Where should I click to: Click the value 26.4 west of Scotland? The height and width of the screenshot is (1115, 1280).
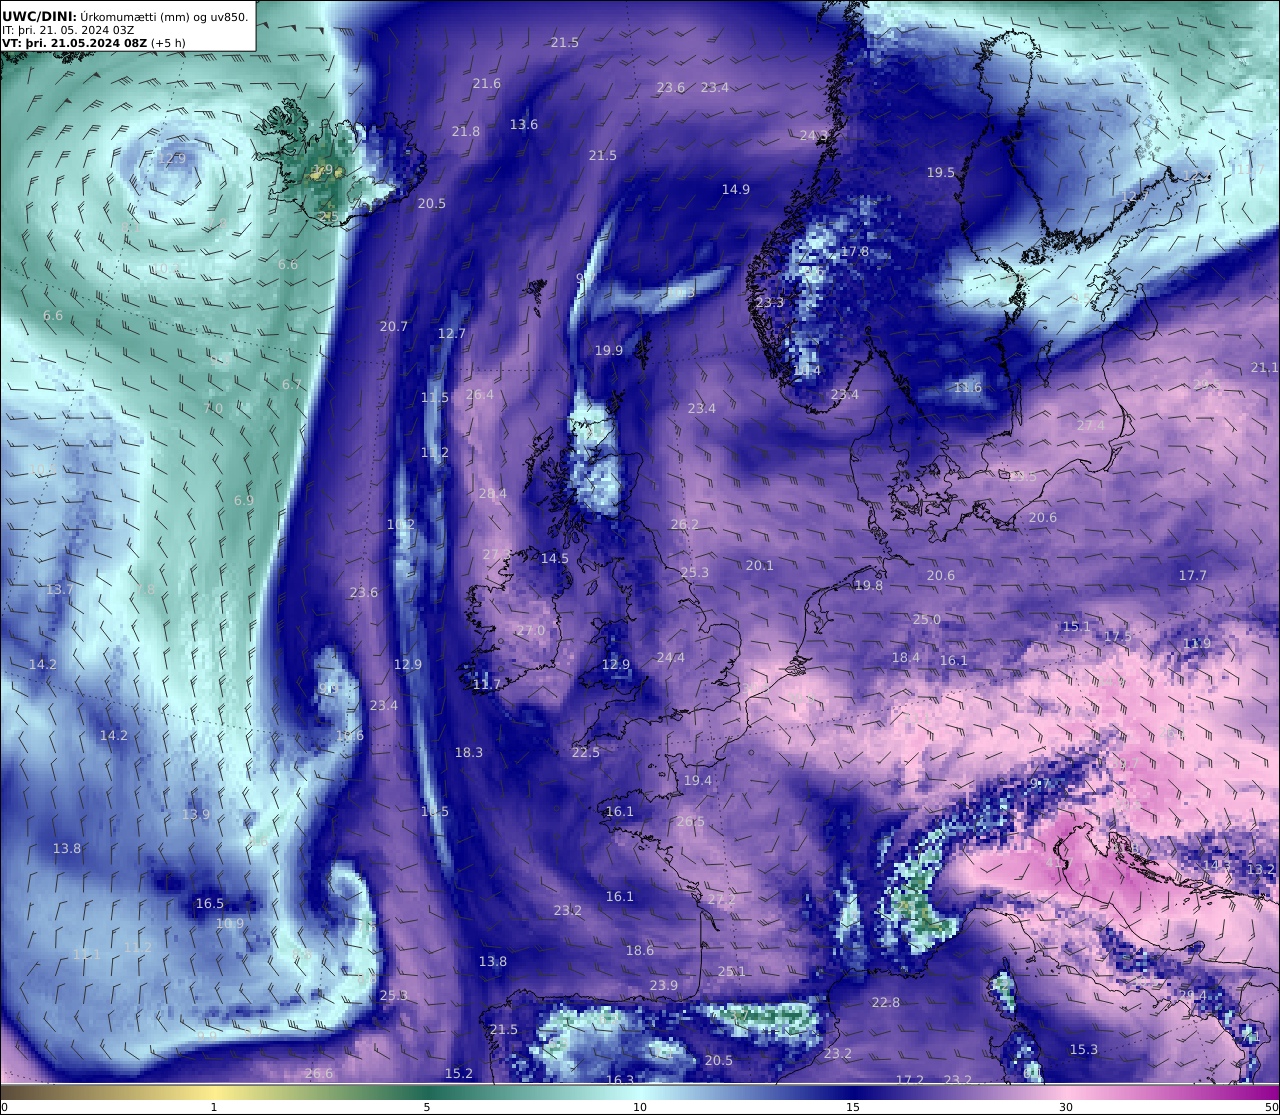tap(480, 395)
